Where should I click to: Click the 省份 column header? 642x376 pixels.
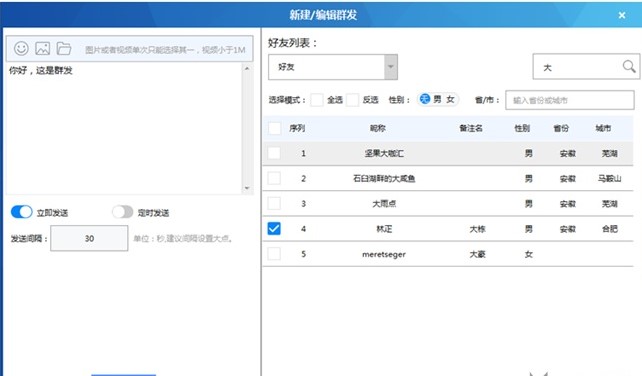[x=561, y=128]
